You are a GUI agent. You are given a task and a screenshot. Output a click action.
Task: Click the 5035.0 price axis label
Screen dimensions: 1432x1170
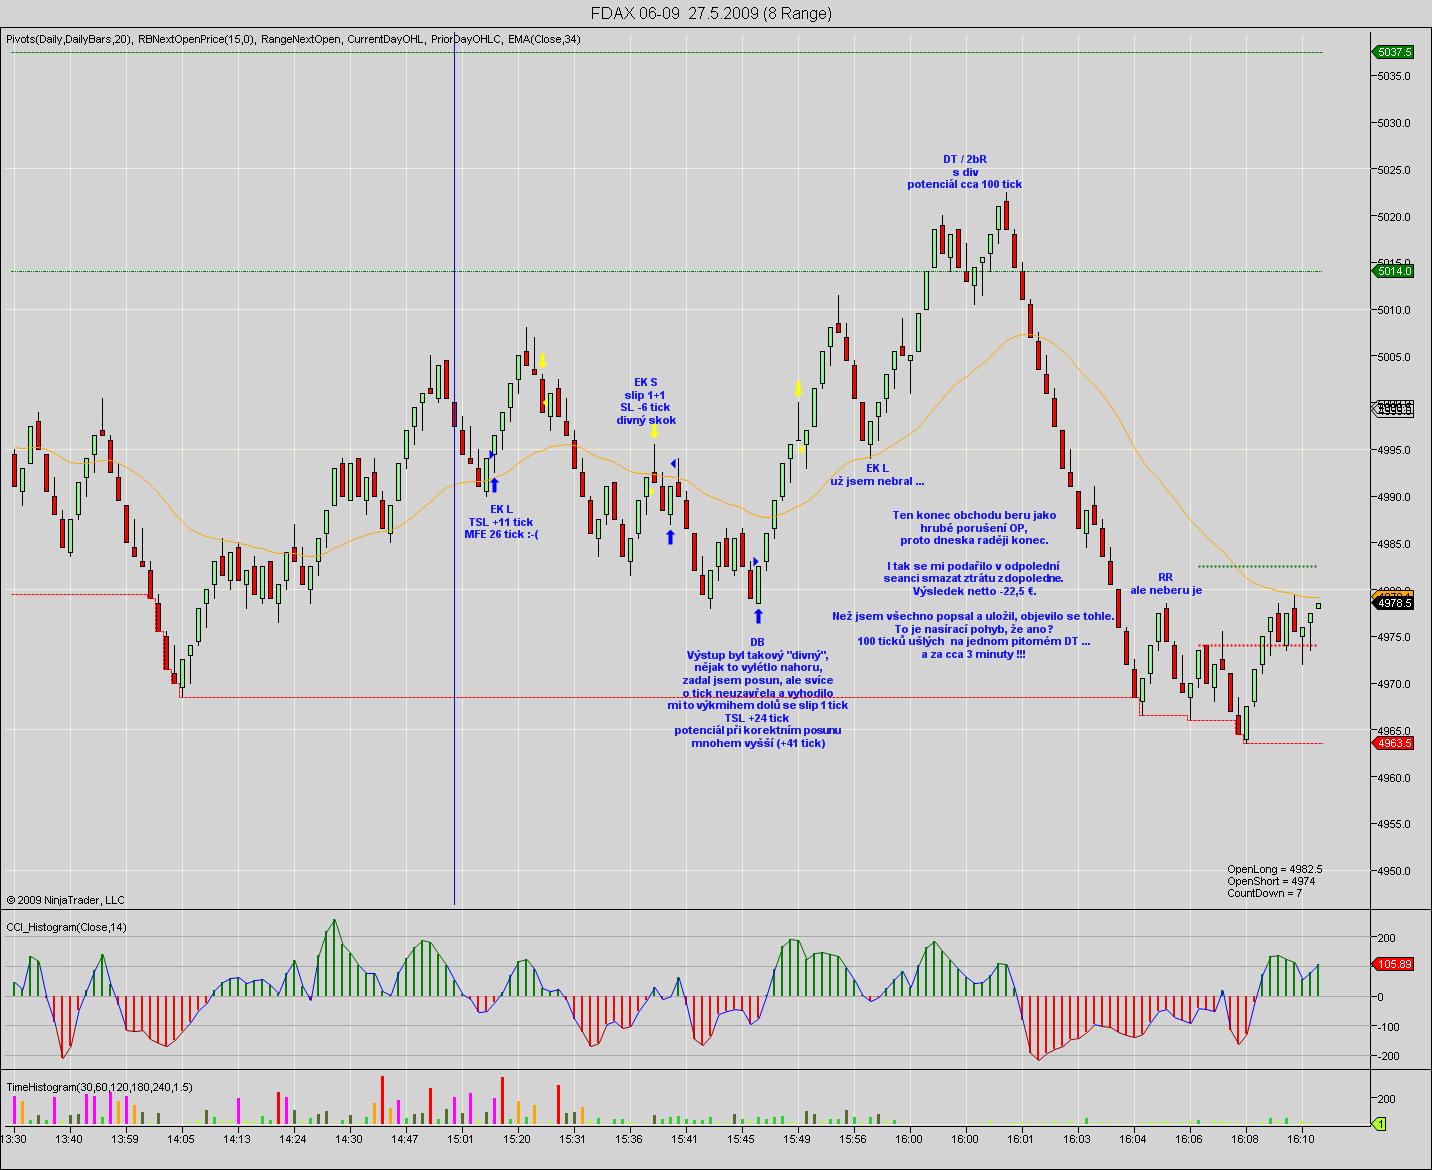(x=1393, y=76)
